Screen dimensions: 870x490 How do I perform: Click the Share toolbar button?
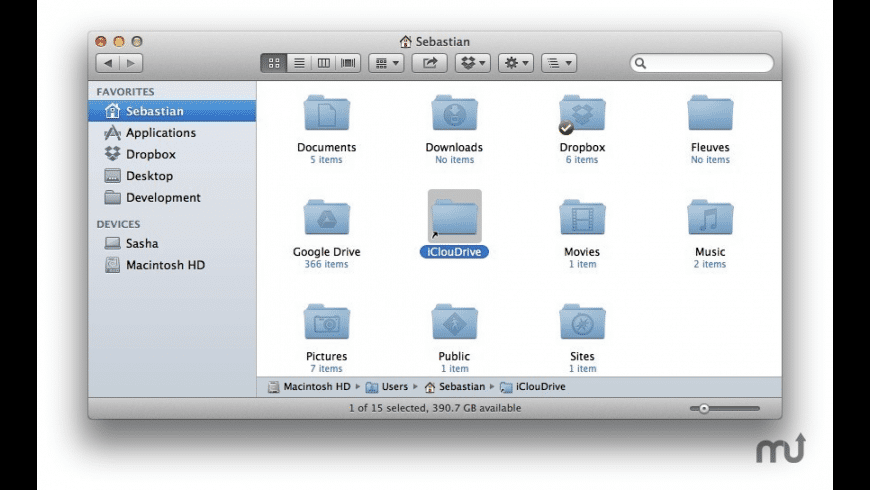click(430, 63)
